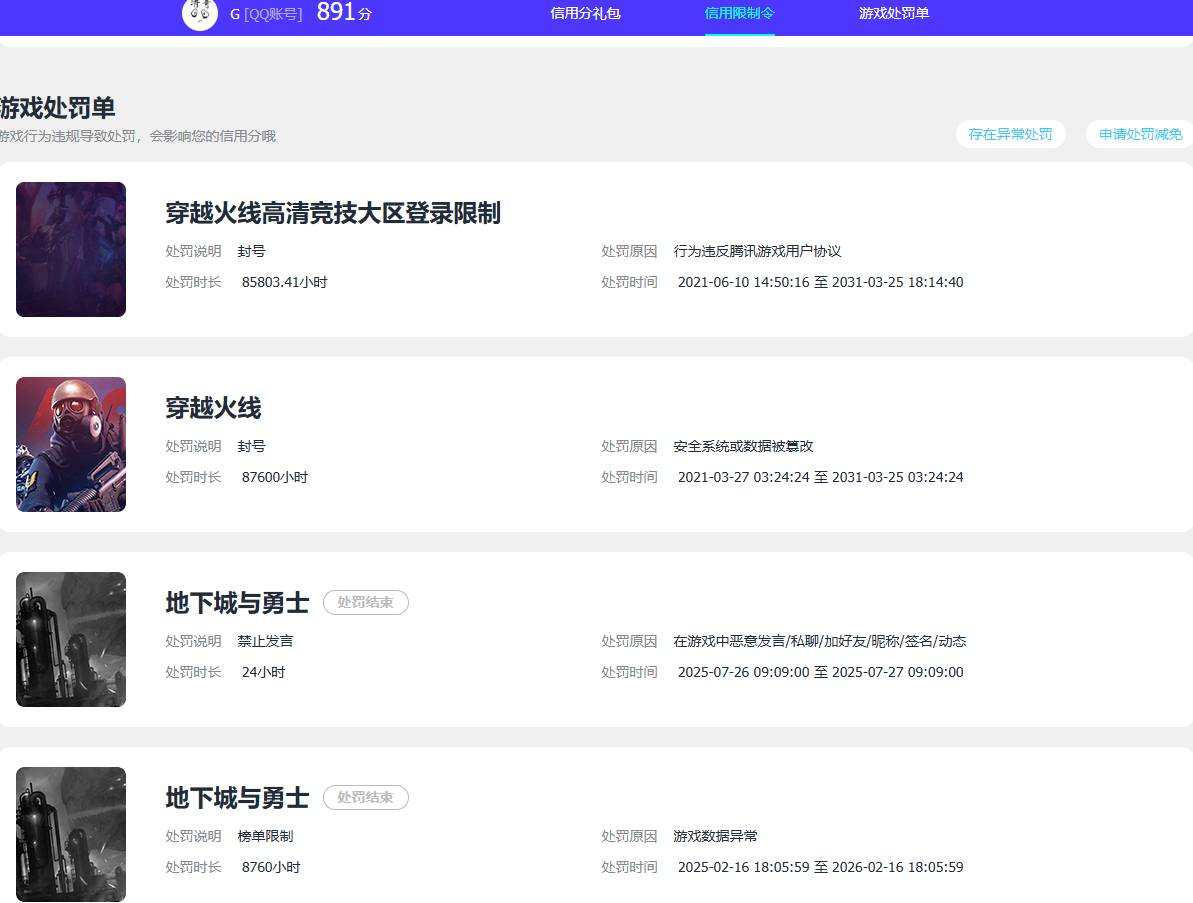The height and width of the screenshot is (903, 1193).
Task: Click the time range starting 2021-03-27 03:24:24
Action: [820, 477]
